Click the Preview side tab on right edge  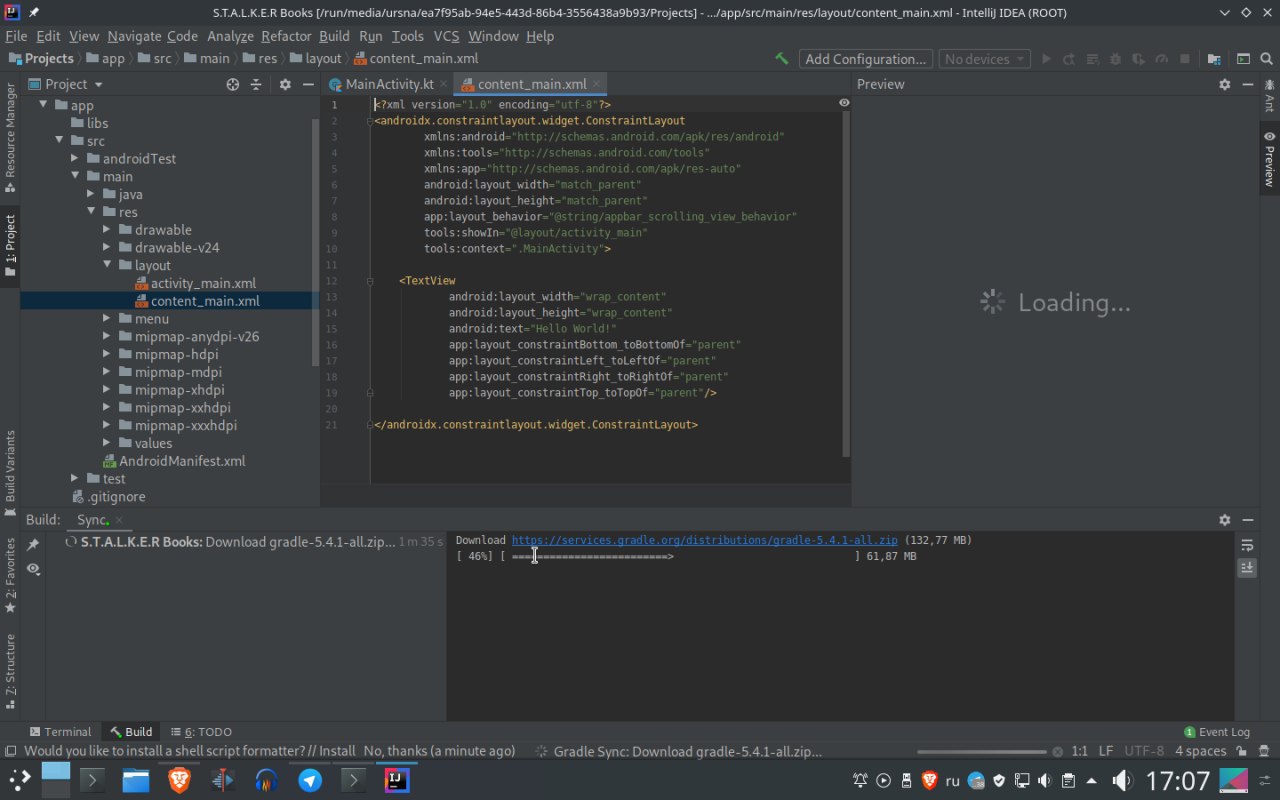[x=1269, y=158]
